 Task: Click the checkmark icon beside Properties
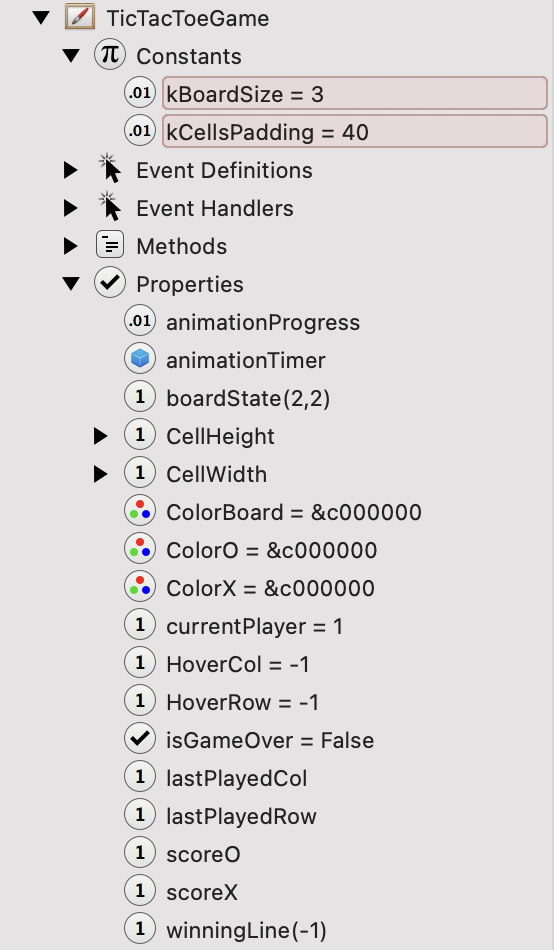(x=110, y=283)
